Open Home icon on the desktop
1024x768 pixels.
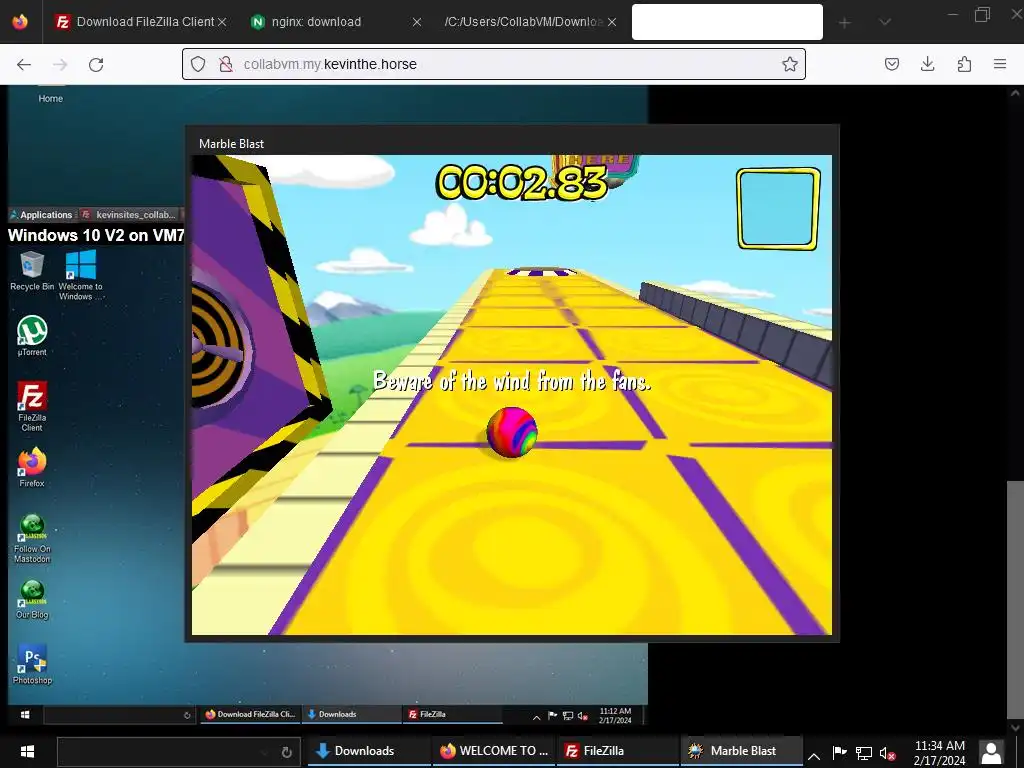50,95
